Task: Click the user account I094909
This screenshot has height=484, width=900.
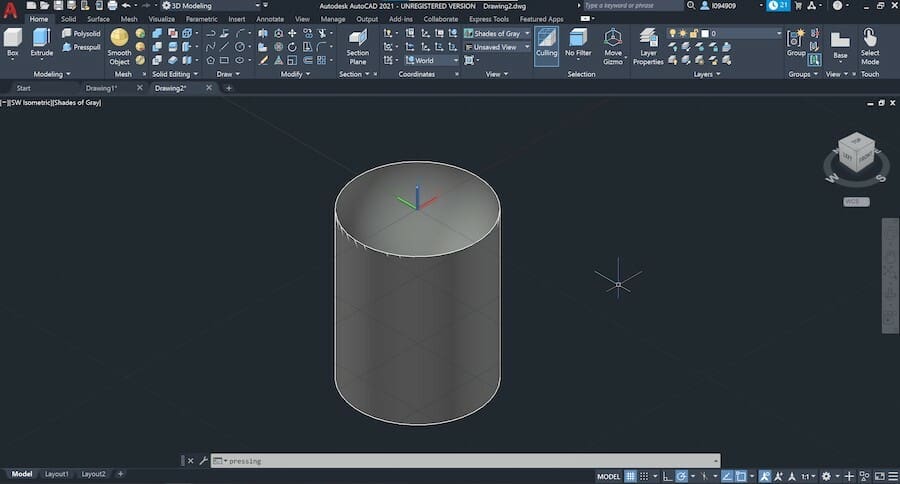Action: click(718, 6)
